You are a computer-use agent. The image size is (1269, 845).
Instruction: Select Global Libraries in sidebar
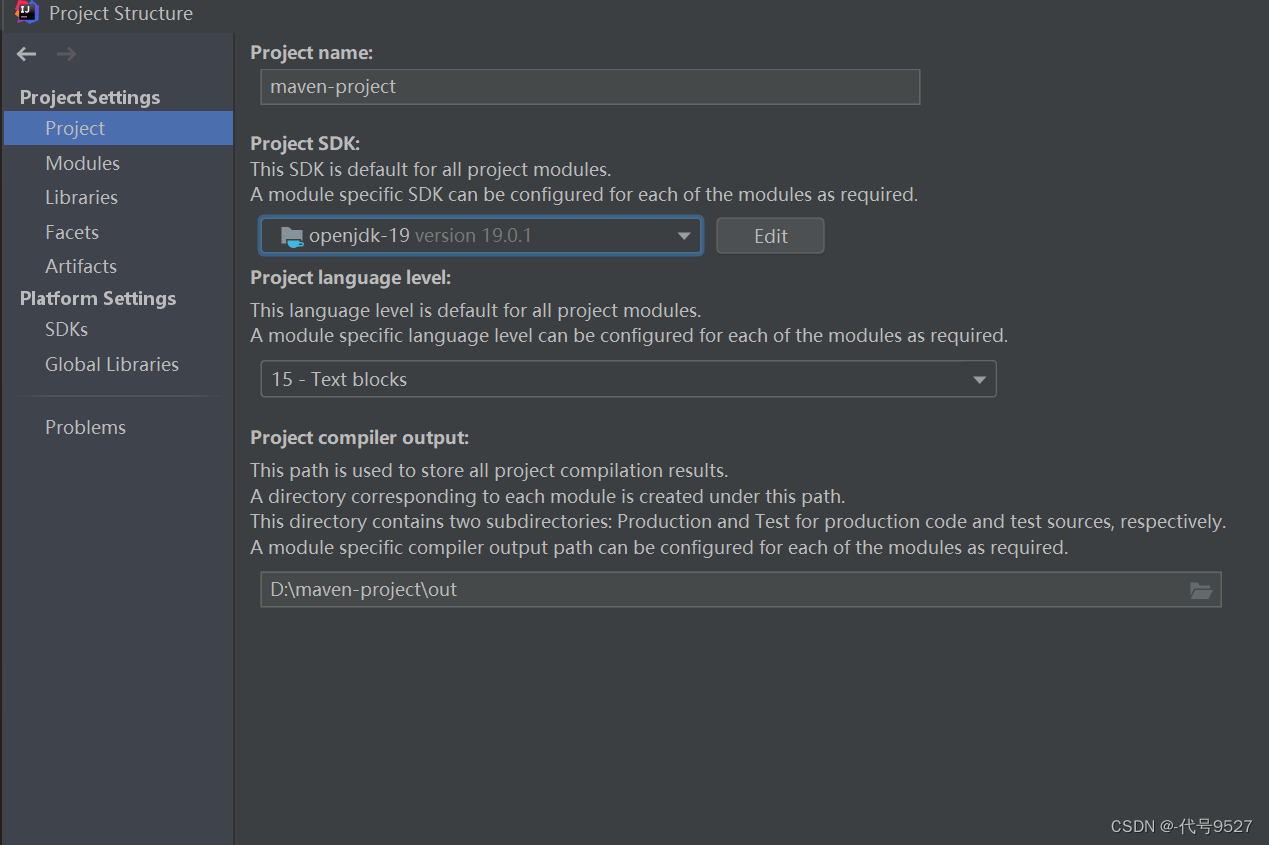point(112,364)
